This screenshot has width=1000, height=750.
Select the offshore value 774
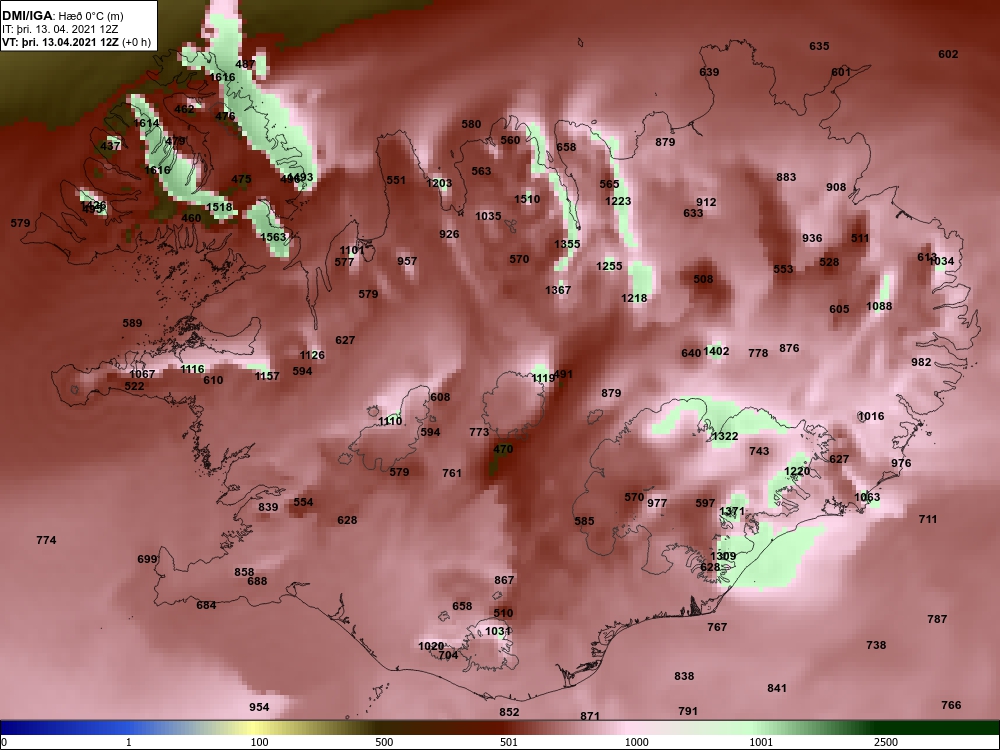coord(47,540)
